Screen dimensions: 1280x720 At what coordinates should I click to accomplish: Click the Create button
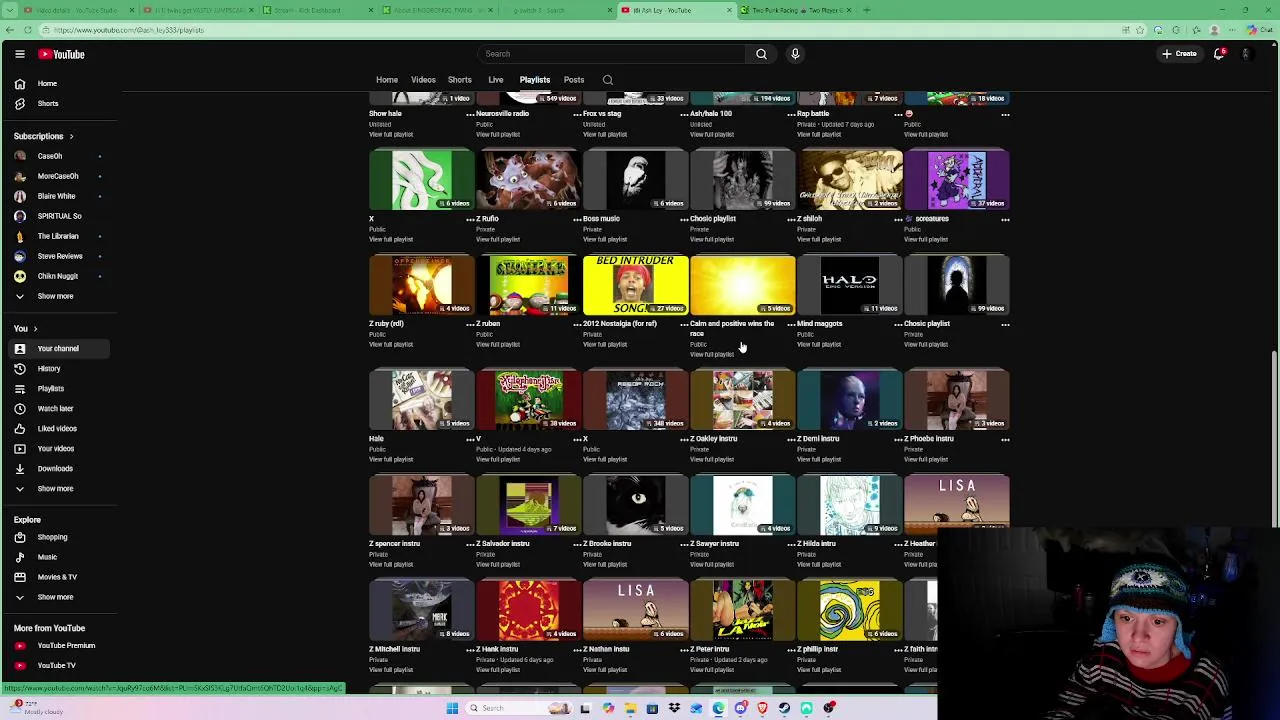(x=1179, y=54)
